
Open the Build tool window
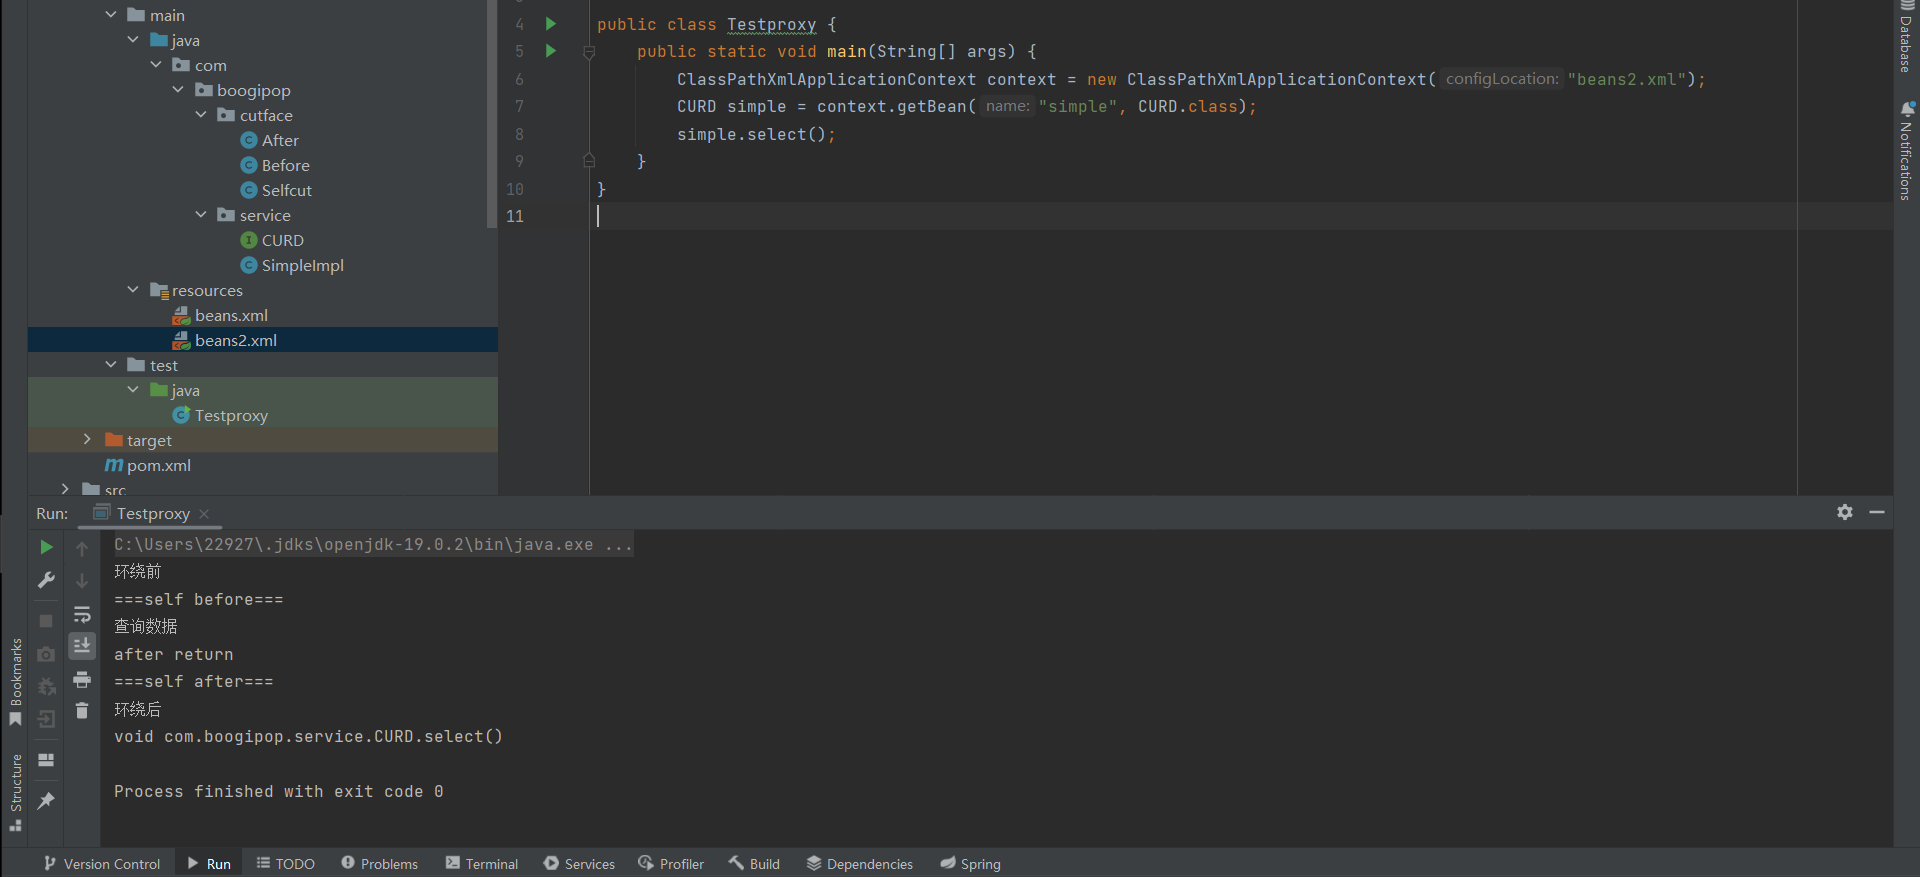pyautogui.click(x=754, y=864)
